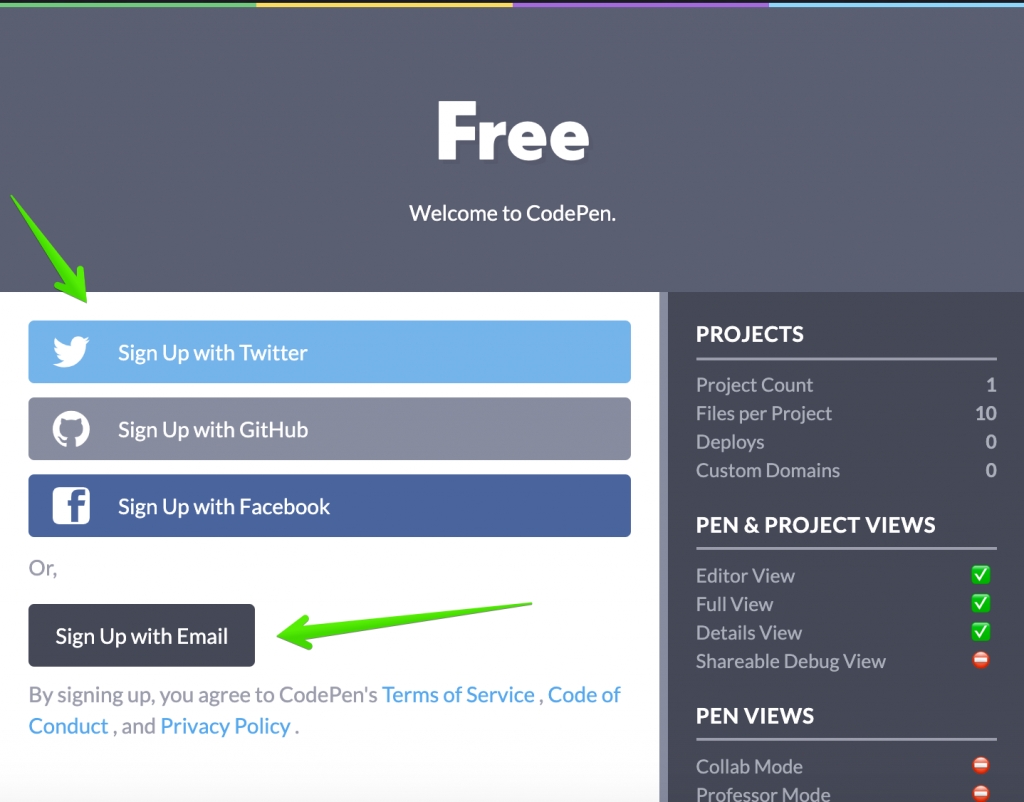Click the GitHub octocat icon
1024x802 pixels.
(71, 429)
